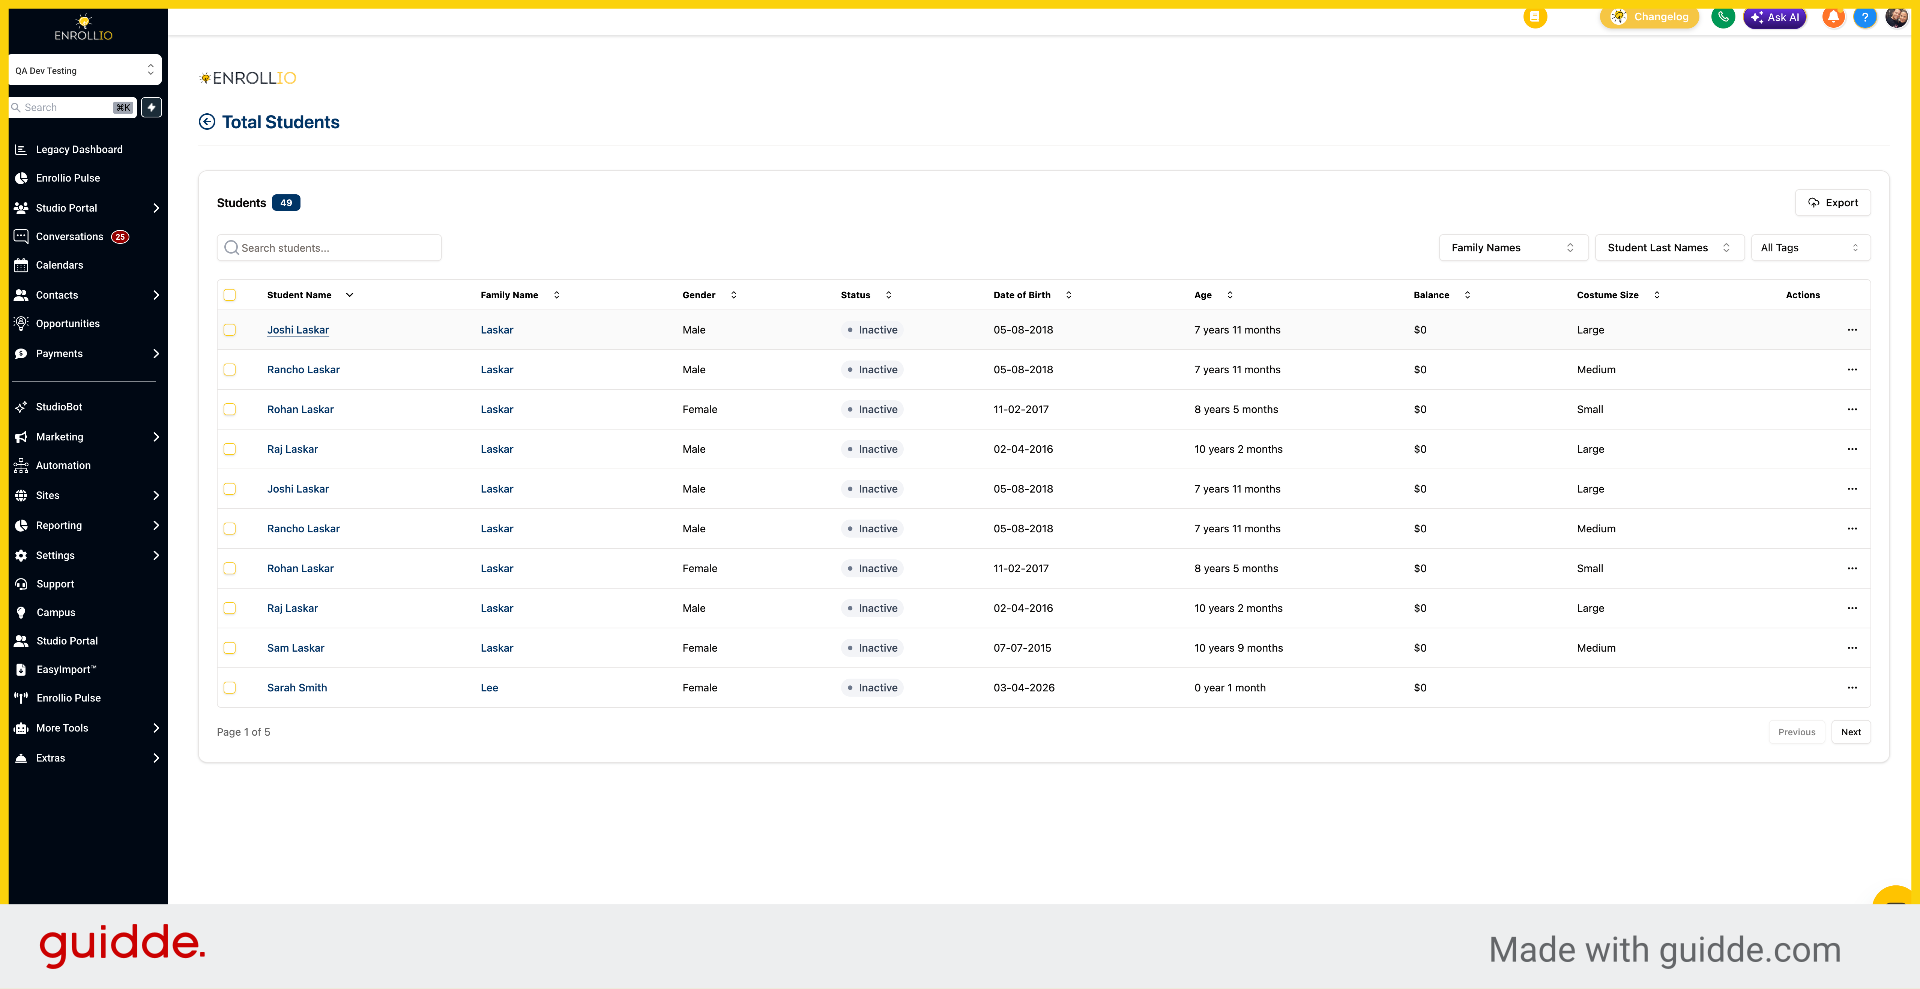Click the Ask AI button
The image size is (1920, 989).
(1775, 17)
